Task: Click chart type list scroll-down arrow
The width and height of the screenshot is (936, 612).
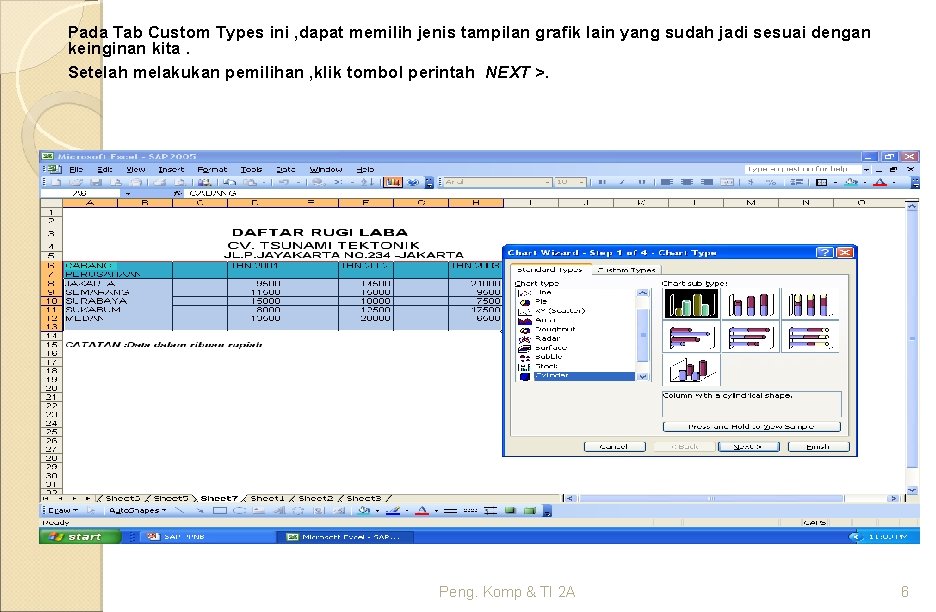Action: pos(642,376)
